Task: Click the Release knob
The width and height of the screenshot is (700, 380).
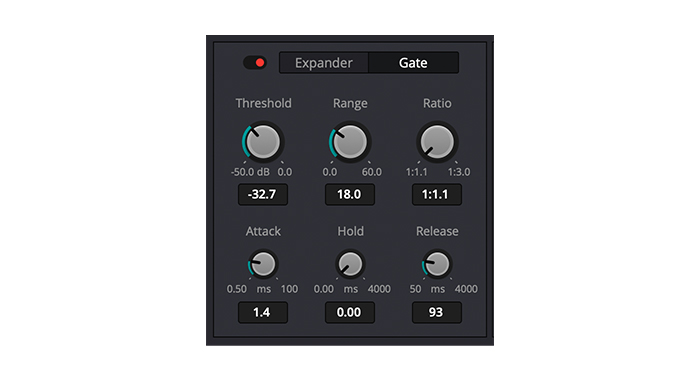Action: tap(437, 264)
